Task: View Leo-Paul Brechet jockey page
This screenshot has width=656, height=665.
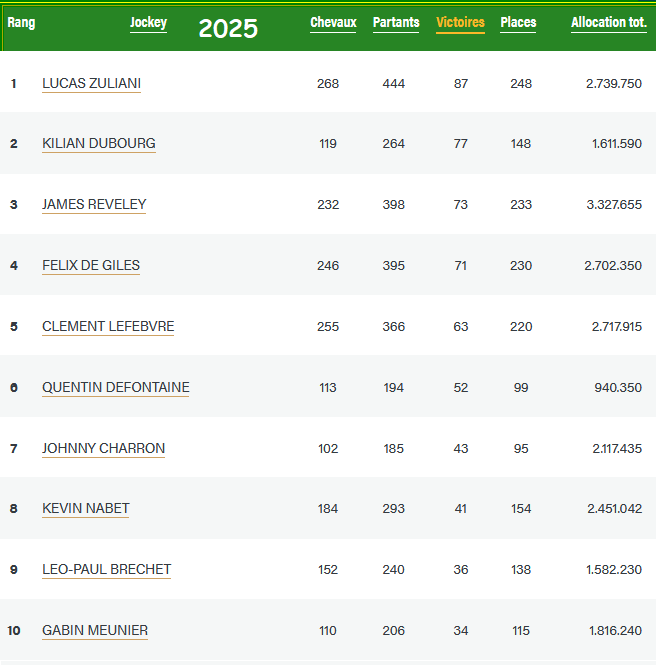Action: pyautogui.click(x=106, y=570)
